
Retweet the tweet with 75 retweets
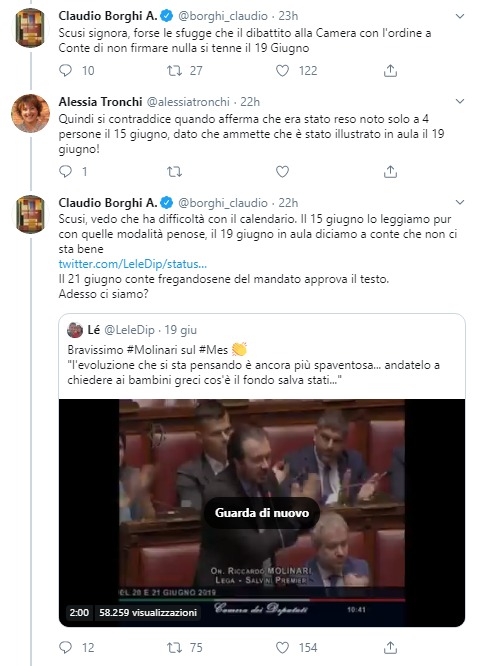coord(174,647)
